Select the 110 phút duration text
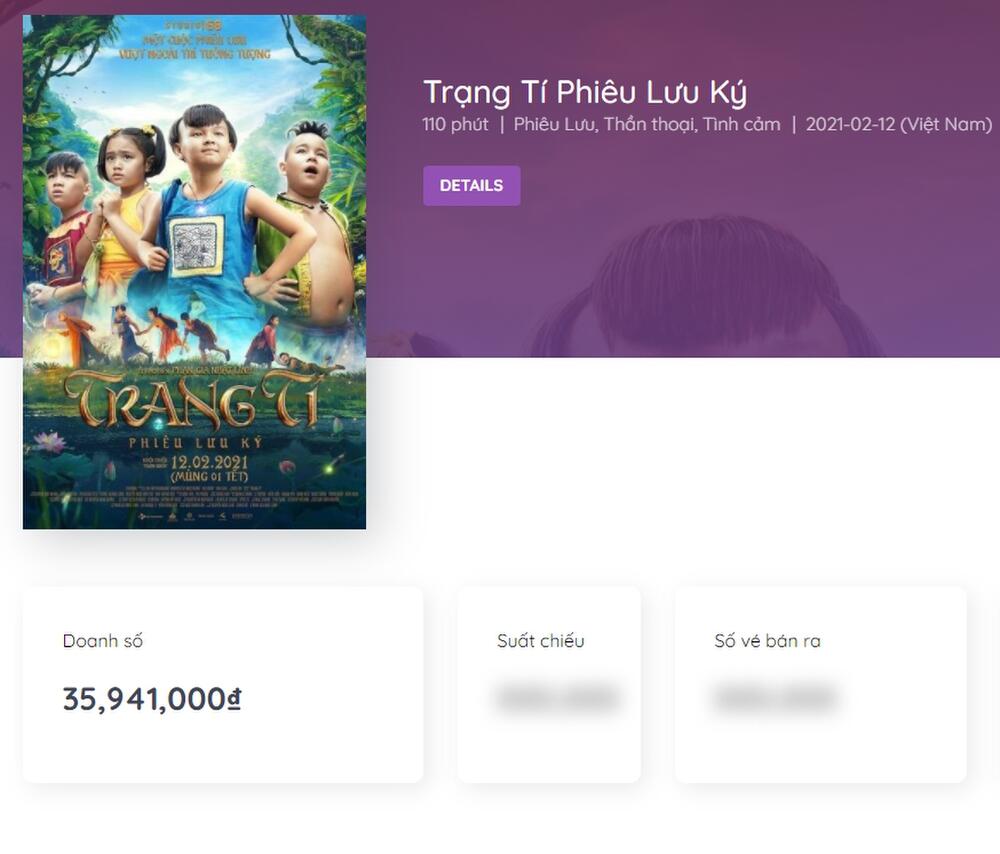Viewport: 1000px width, 854px height. [455, 125]
